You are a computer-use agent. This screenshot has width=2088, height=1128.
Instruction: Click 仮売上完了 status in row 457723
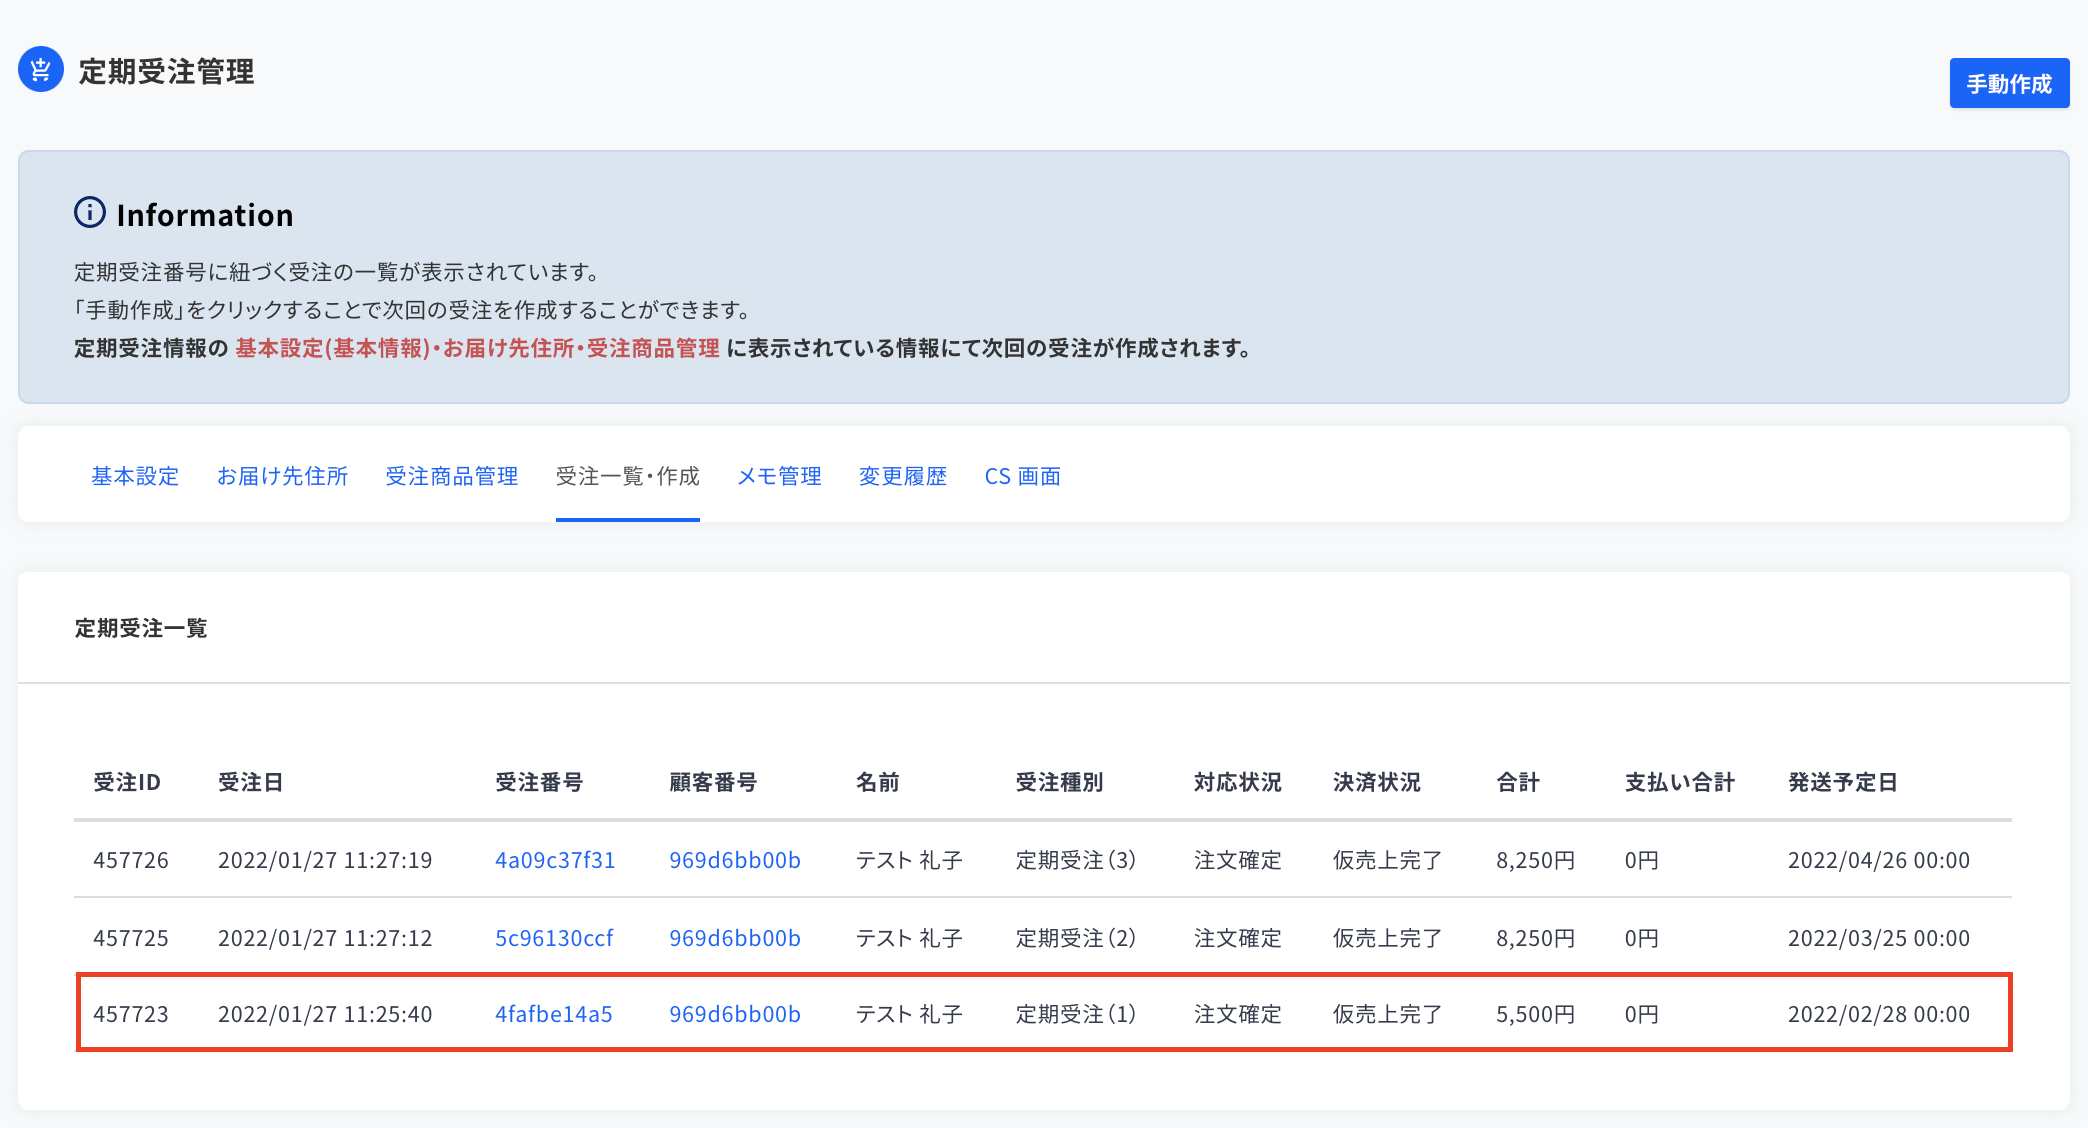pyautogui.click(x=1387, y=1014)
